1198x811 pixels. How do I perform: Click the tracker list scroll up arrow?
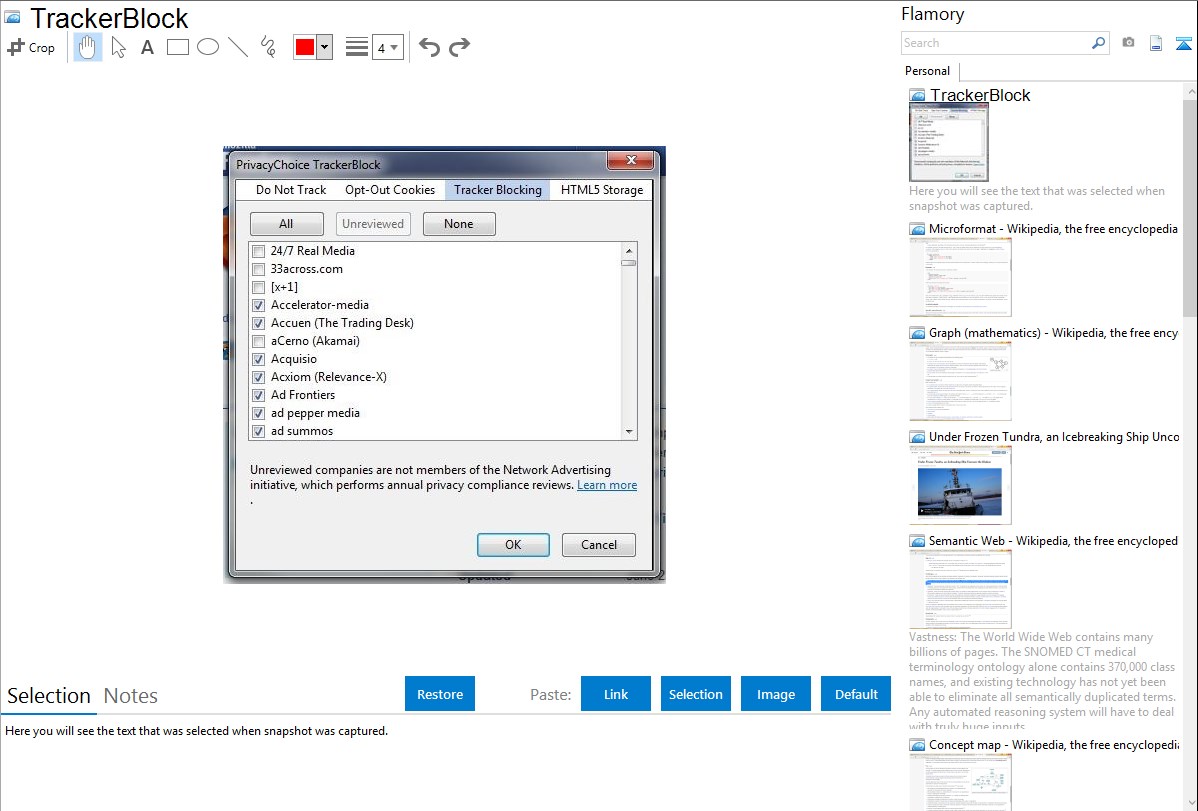(x=629, y=251)
